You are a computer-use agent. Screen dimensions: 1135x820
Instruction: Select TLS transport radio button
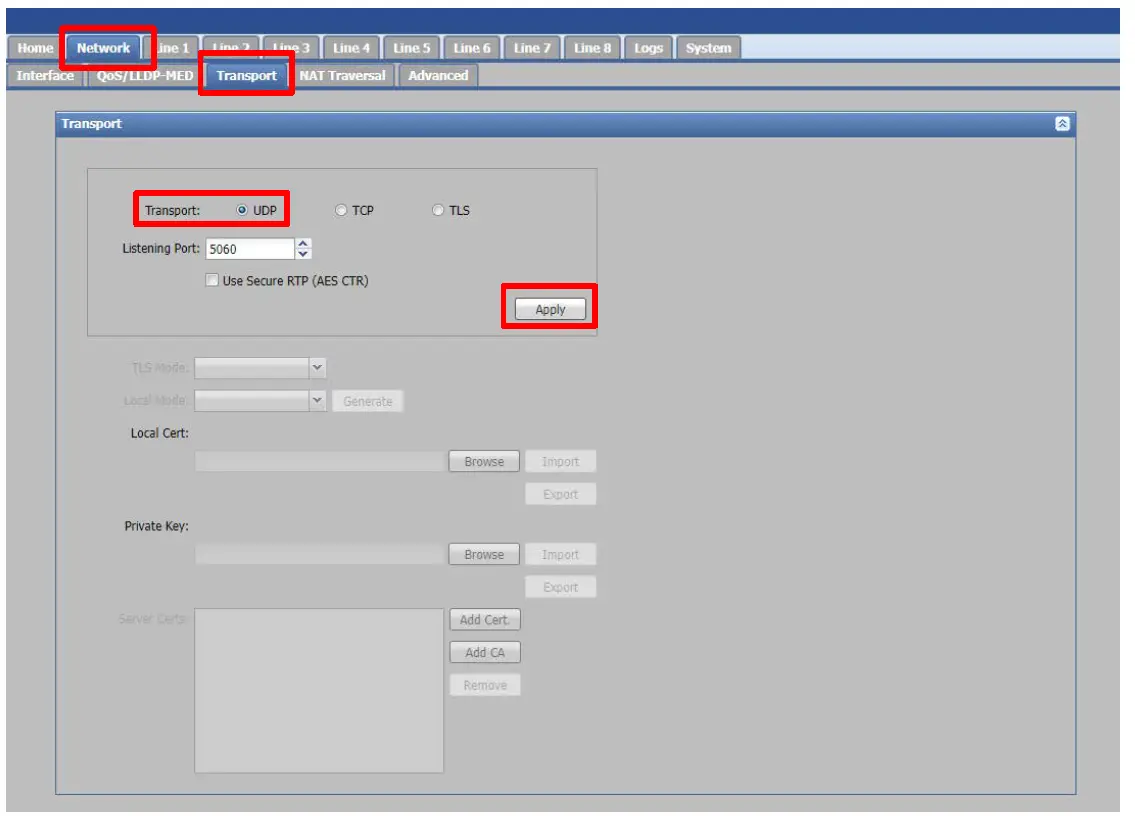(x=438, y=210)
